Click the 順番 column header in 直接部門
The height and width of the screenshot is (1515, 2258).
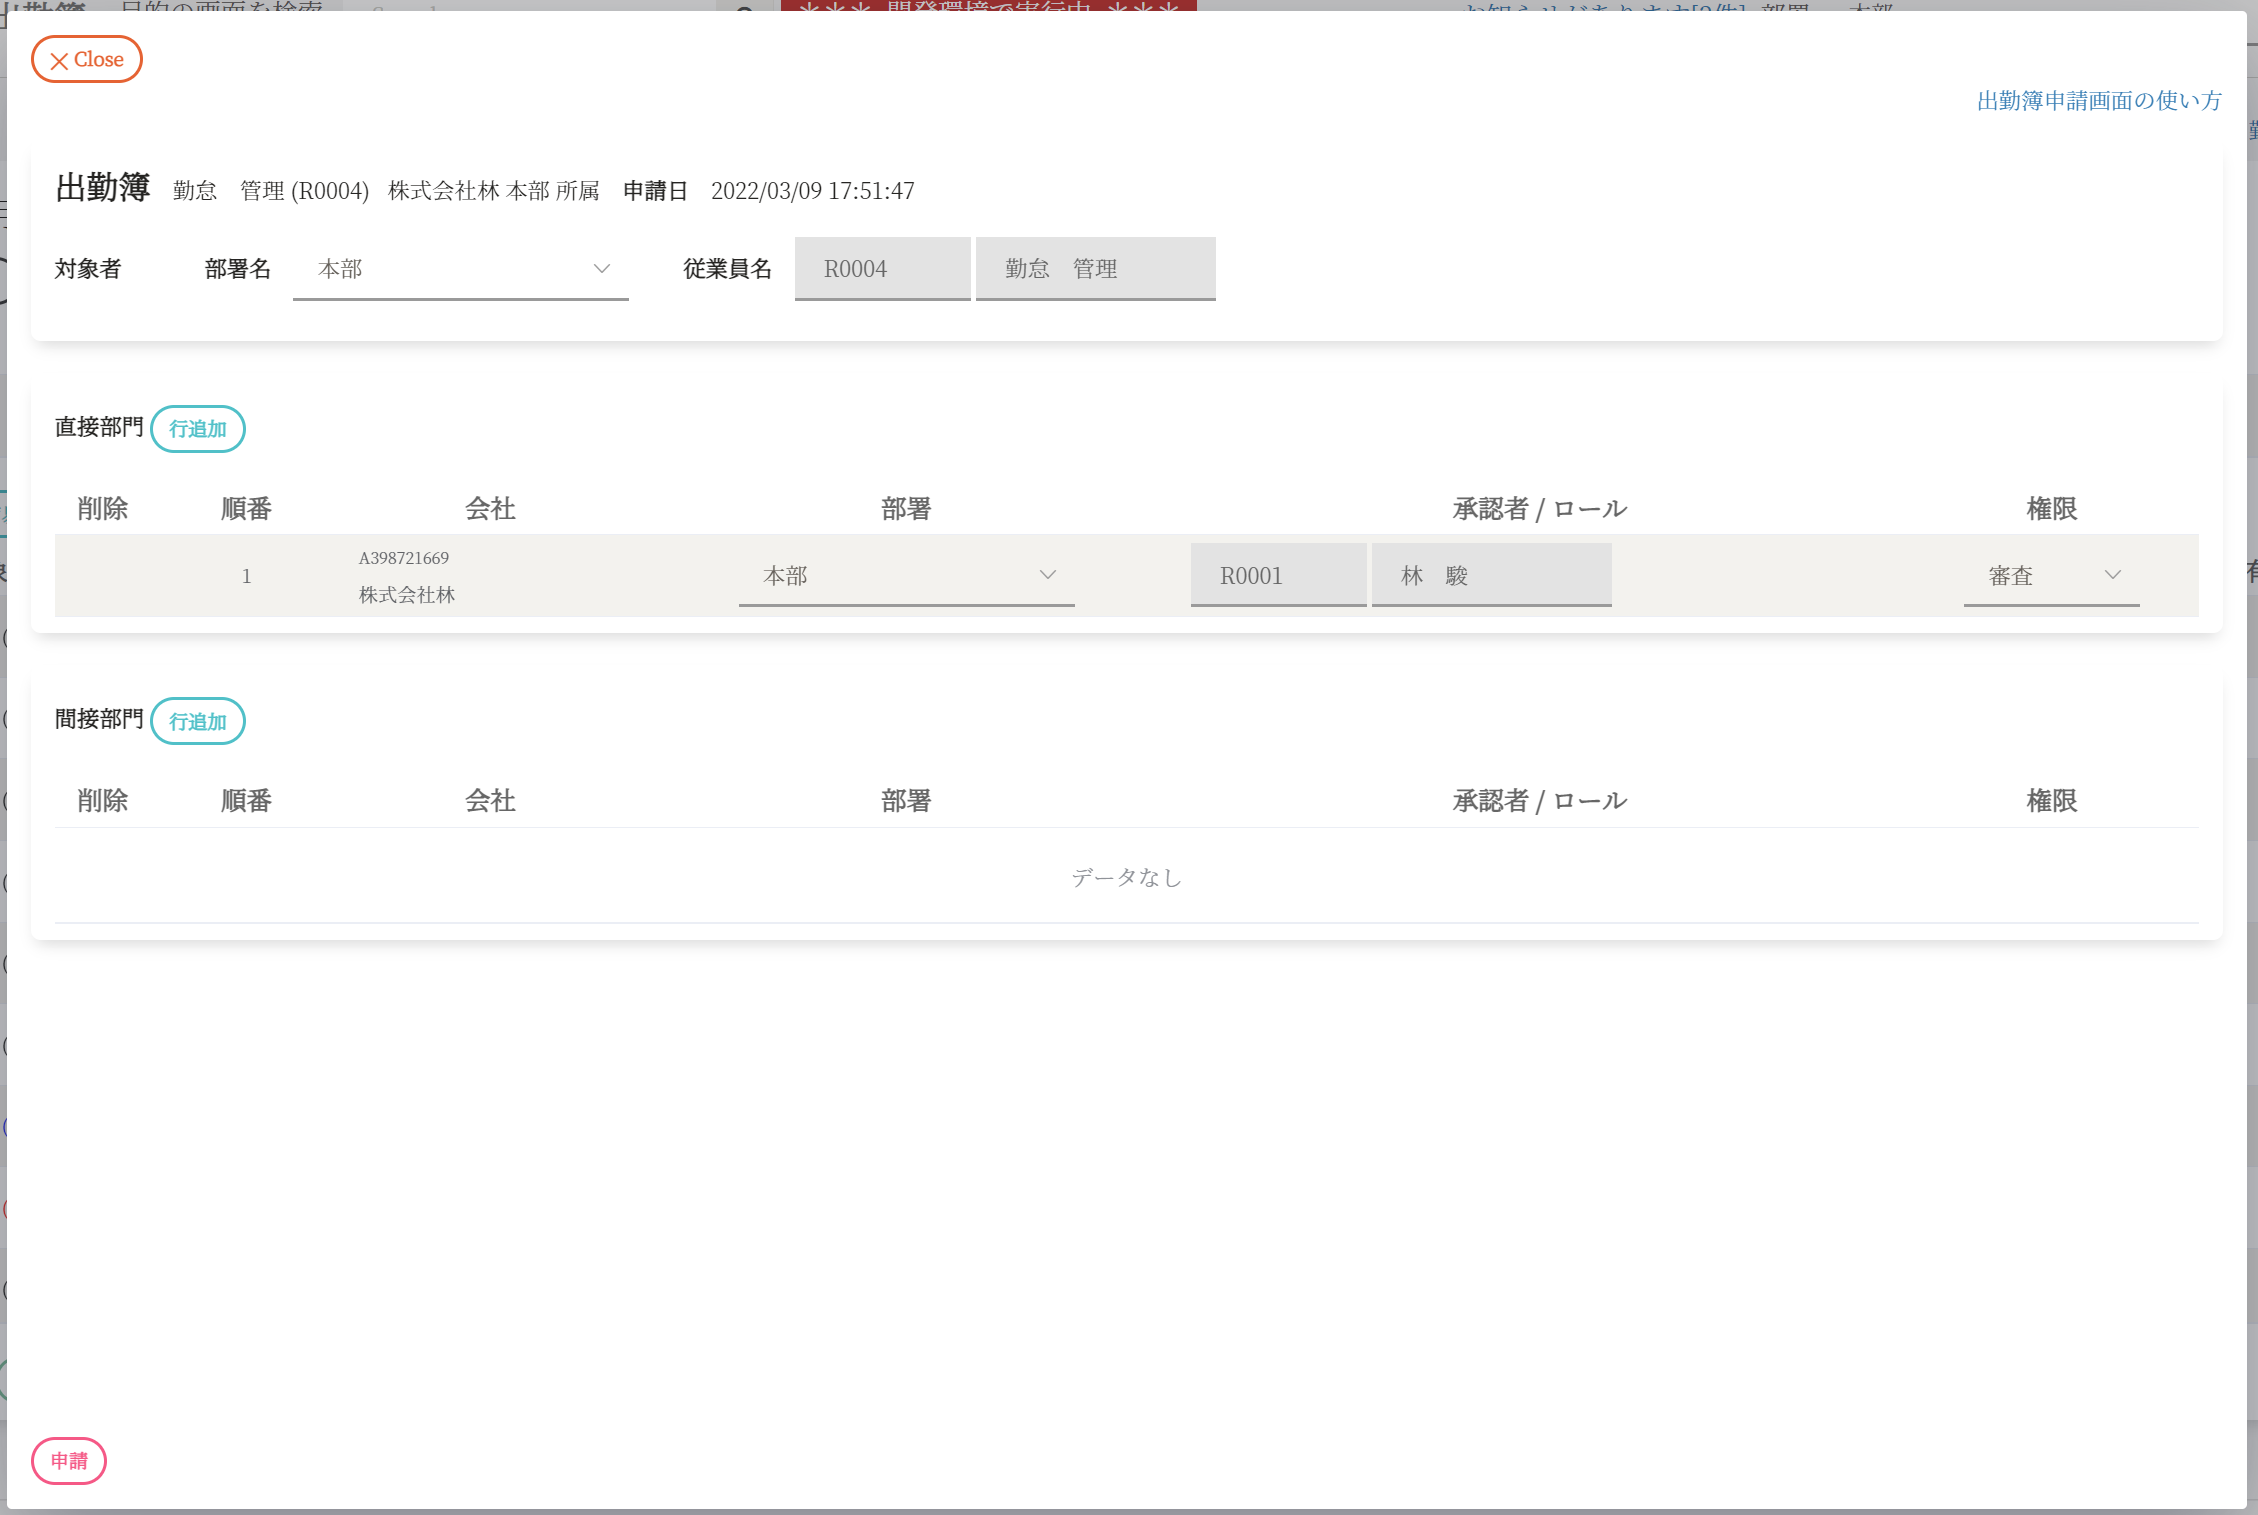[x=246, y=509]
